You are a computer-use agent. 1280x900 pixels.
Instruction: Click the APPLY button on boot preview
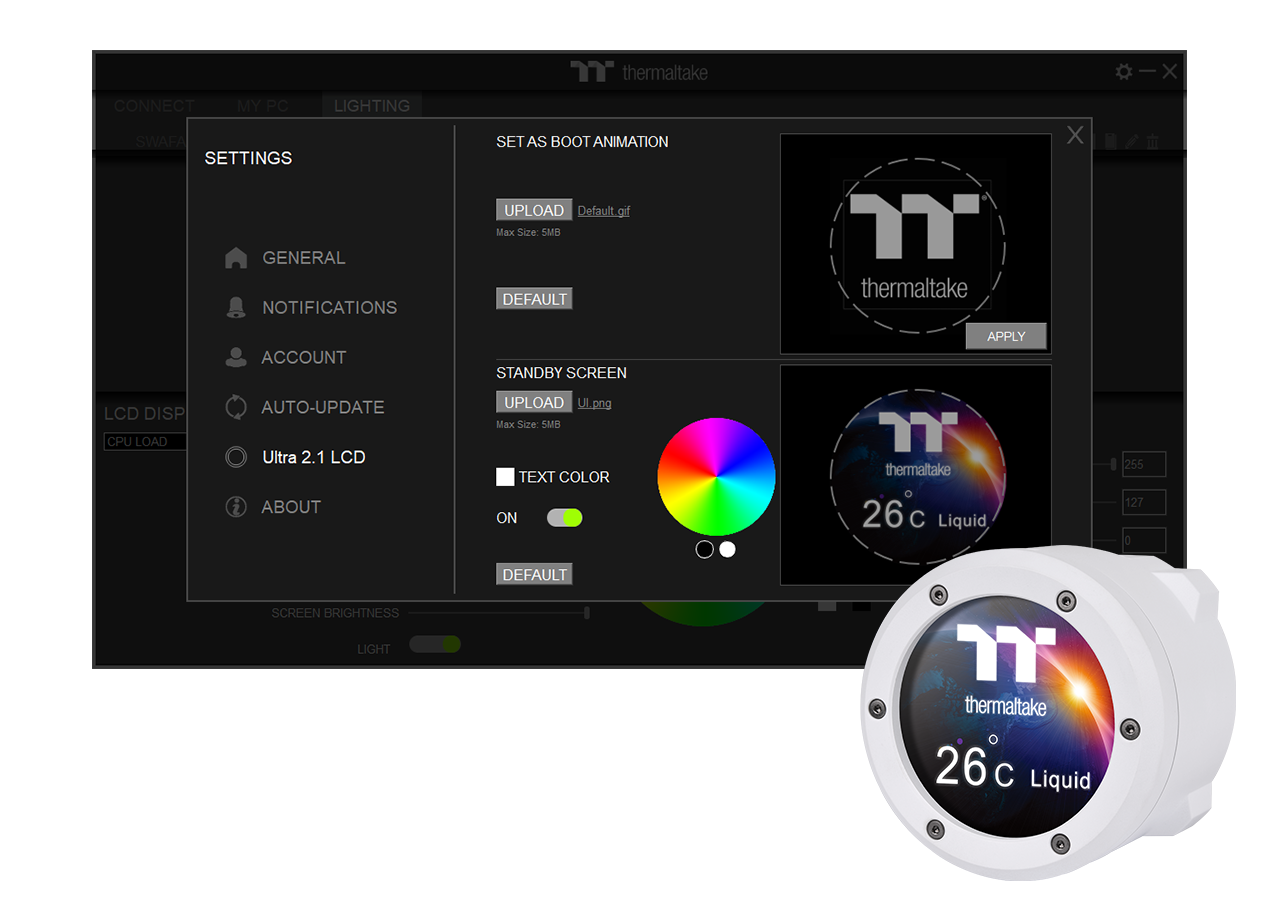[1006, 337]
